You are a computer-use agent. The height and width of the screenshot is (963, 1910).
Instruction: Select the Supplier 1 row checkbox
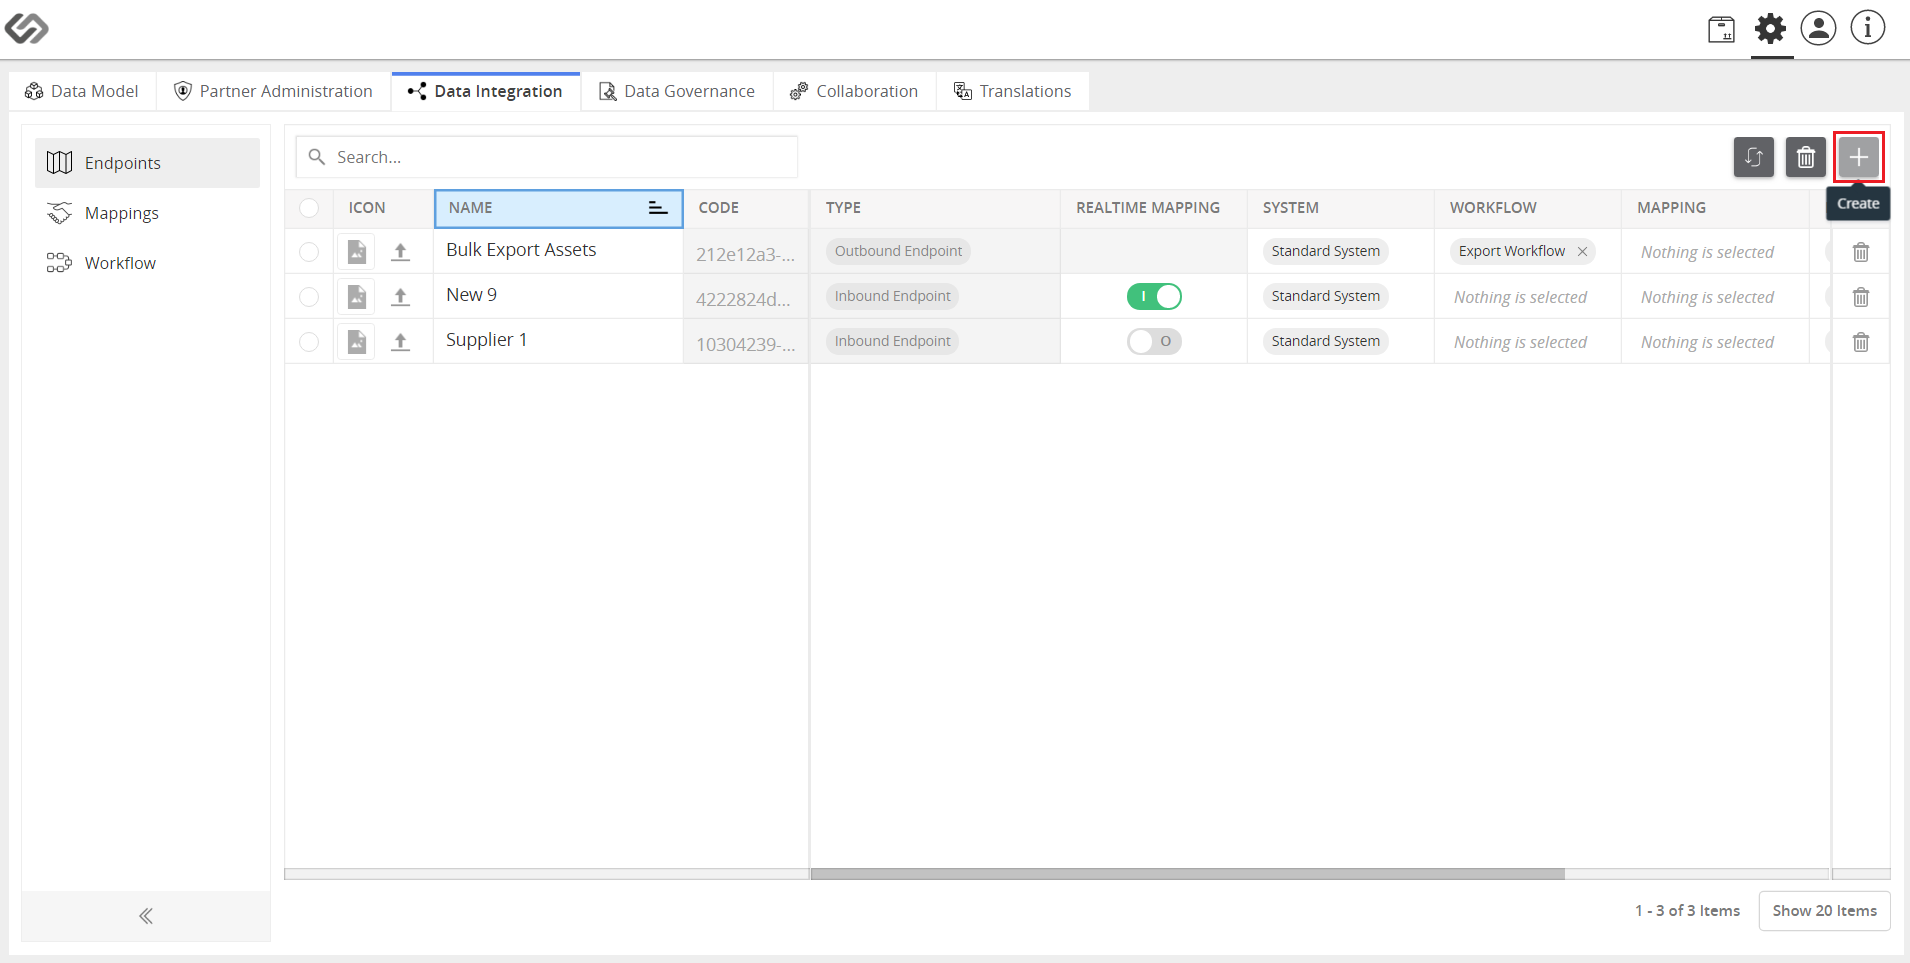coord(309,342)
